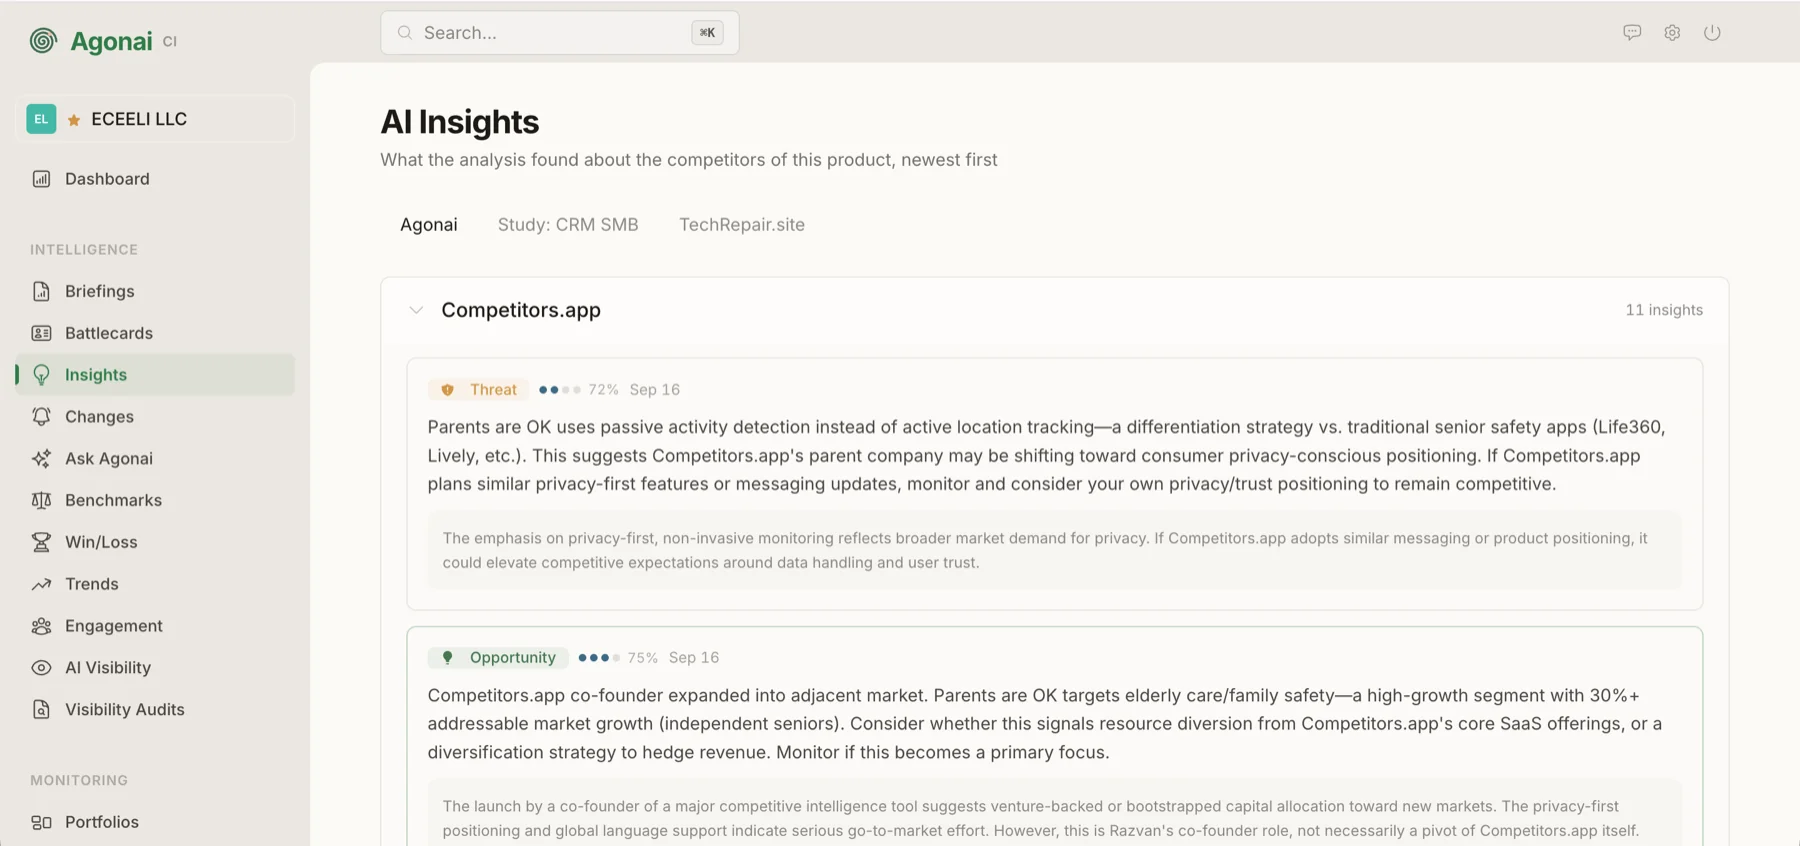Click the star beside ECEELI LLC
This screenshot has height=846, width=1800.
(x=74, y=120)
